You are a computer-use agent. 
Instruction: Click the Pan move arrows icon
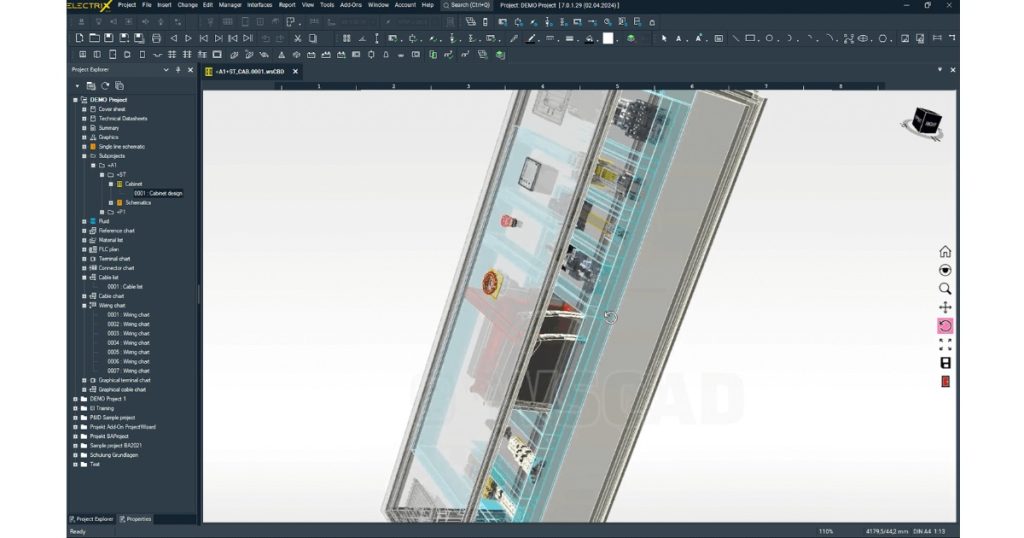coord(945,307)
